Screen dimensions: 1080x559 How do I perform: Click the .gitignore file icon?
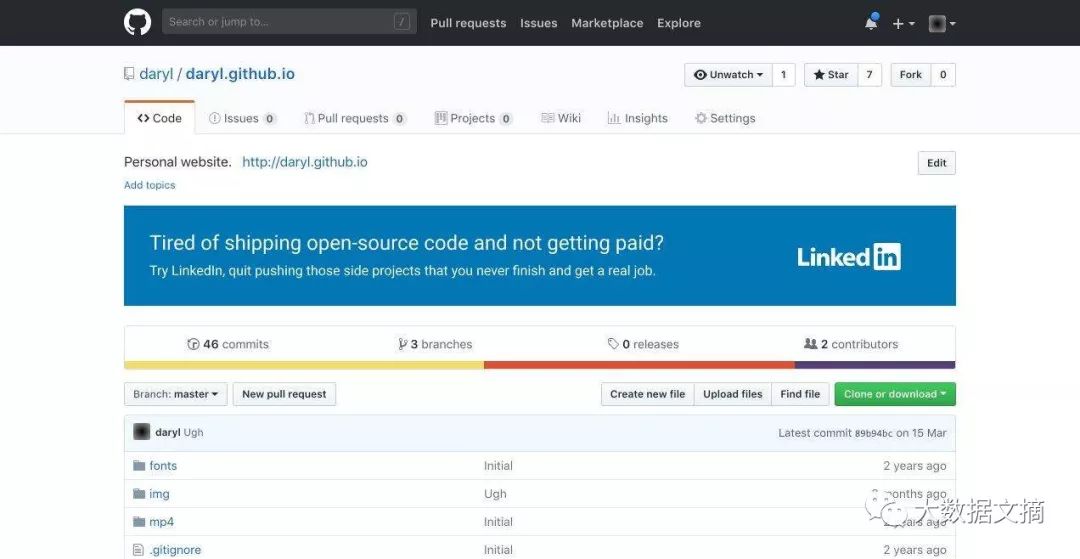pos(138,550)
